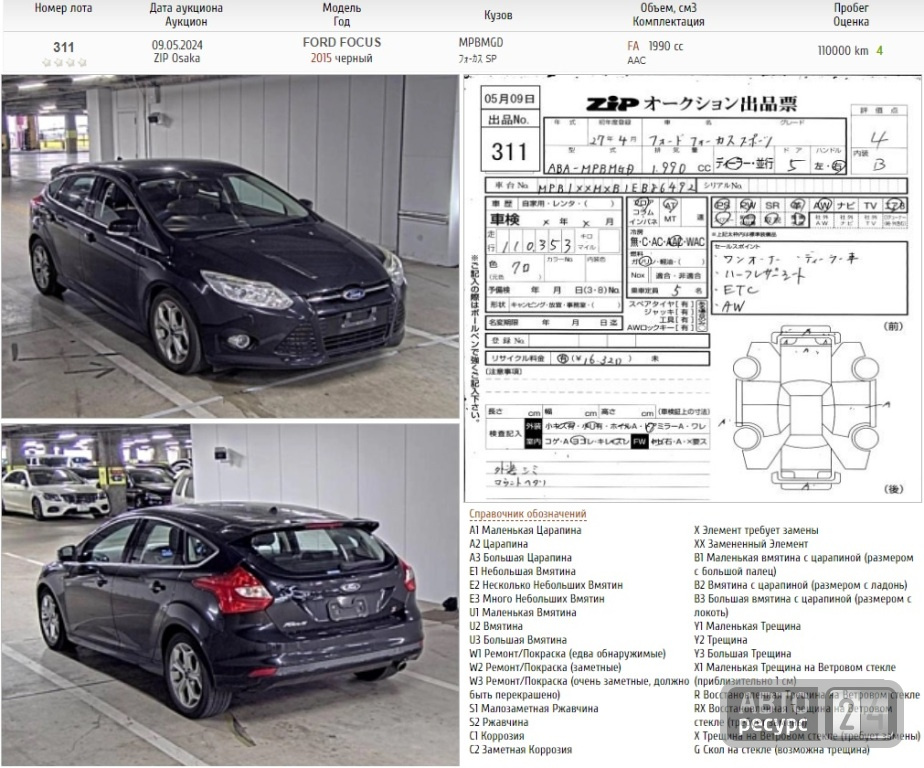
Task: Click the mileage 110000 km
Action: (x=843, y=51)
